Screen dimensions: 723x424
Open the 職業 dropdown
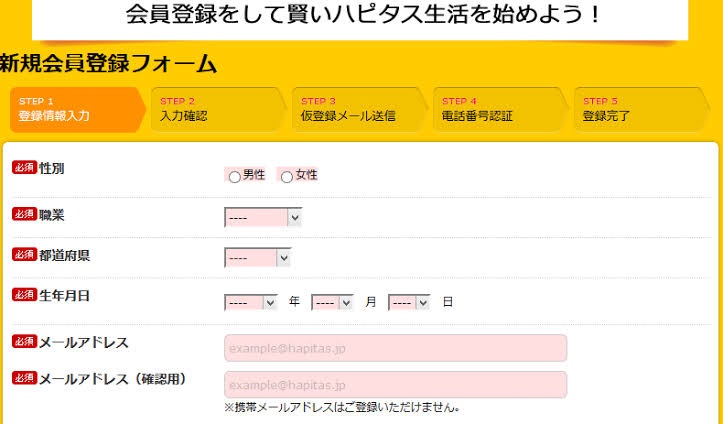tap(263, 217)
